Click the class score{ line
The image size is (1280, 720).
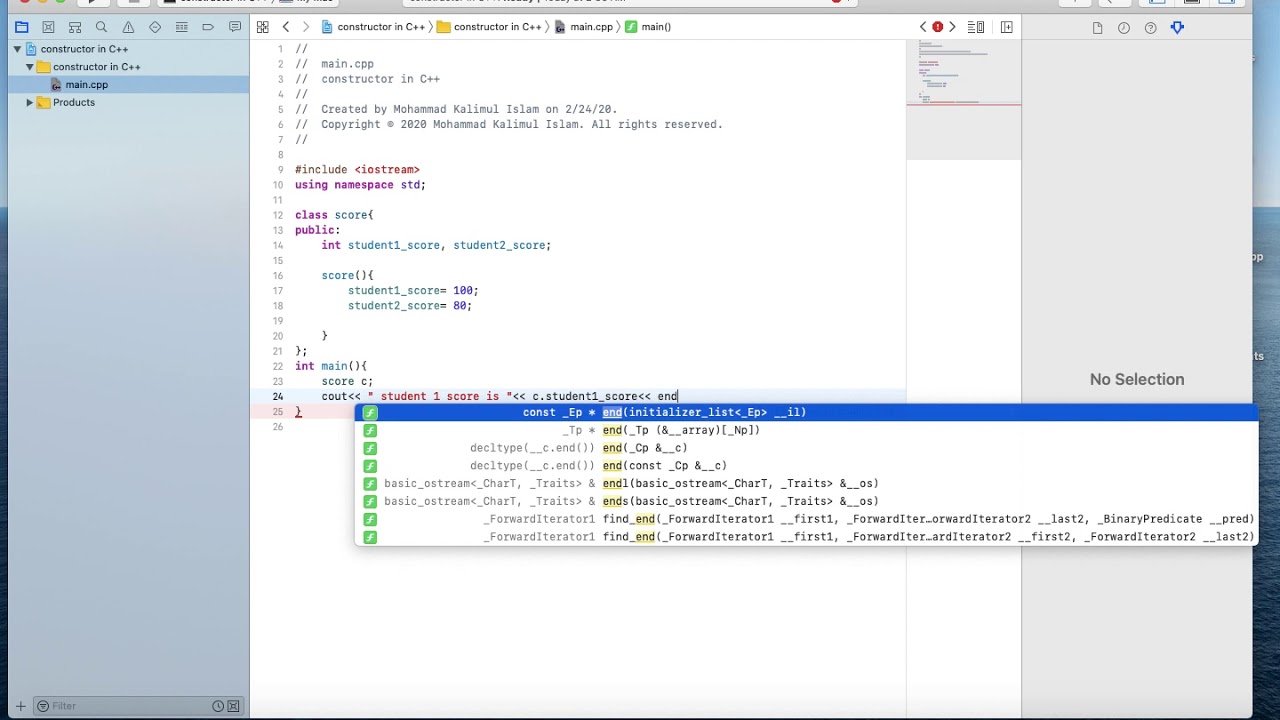point(334,215)
